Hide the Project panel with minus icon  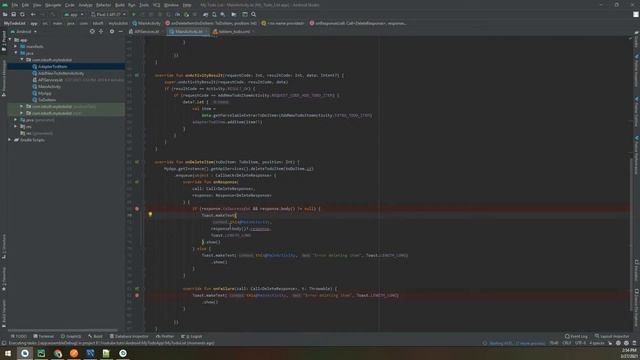(120, 31)
